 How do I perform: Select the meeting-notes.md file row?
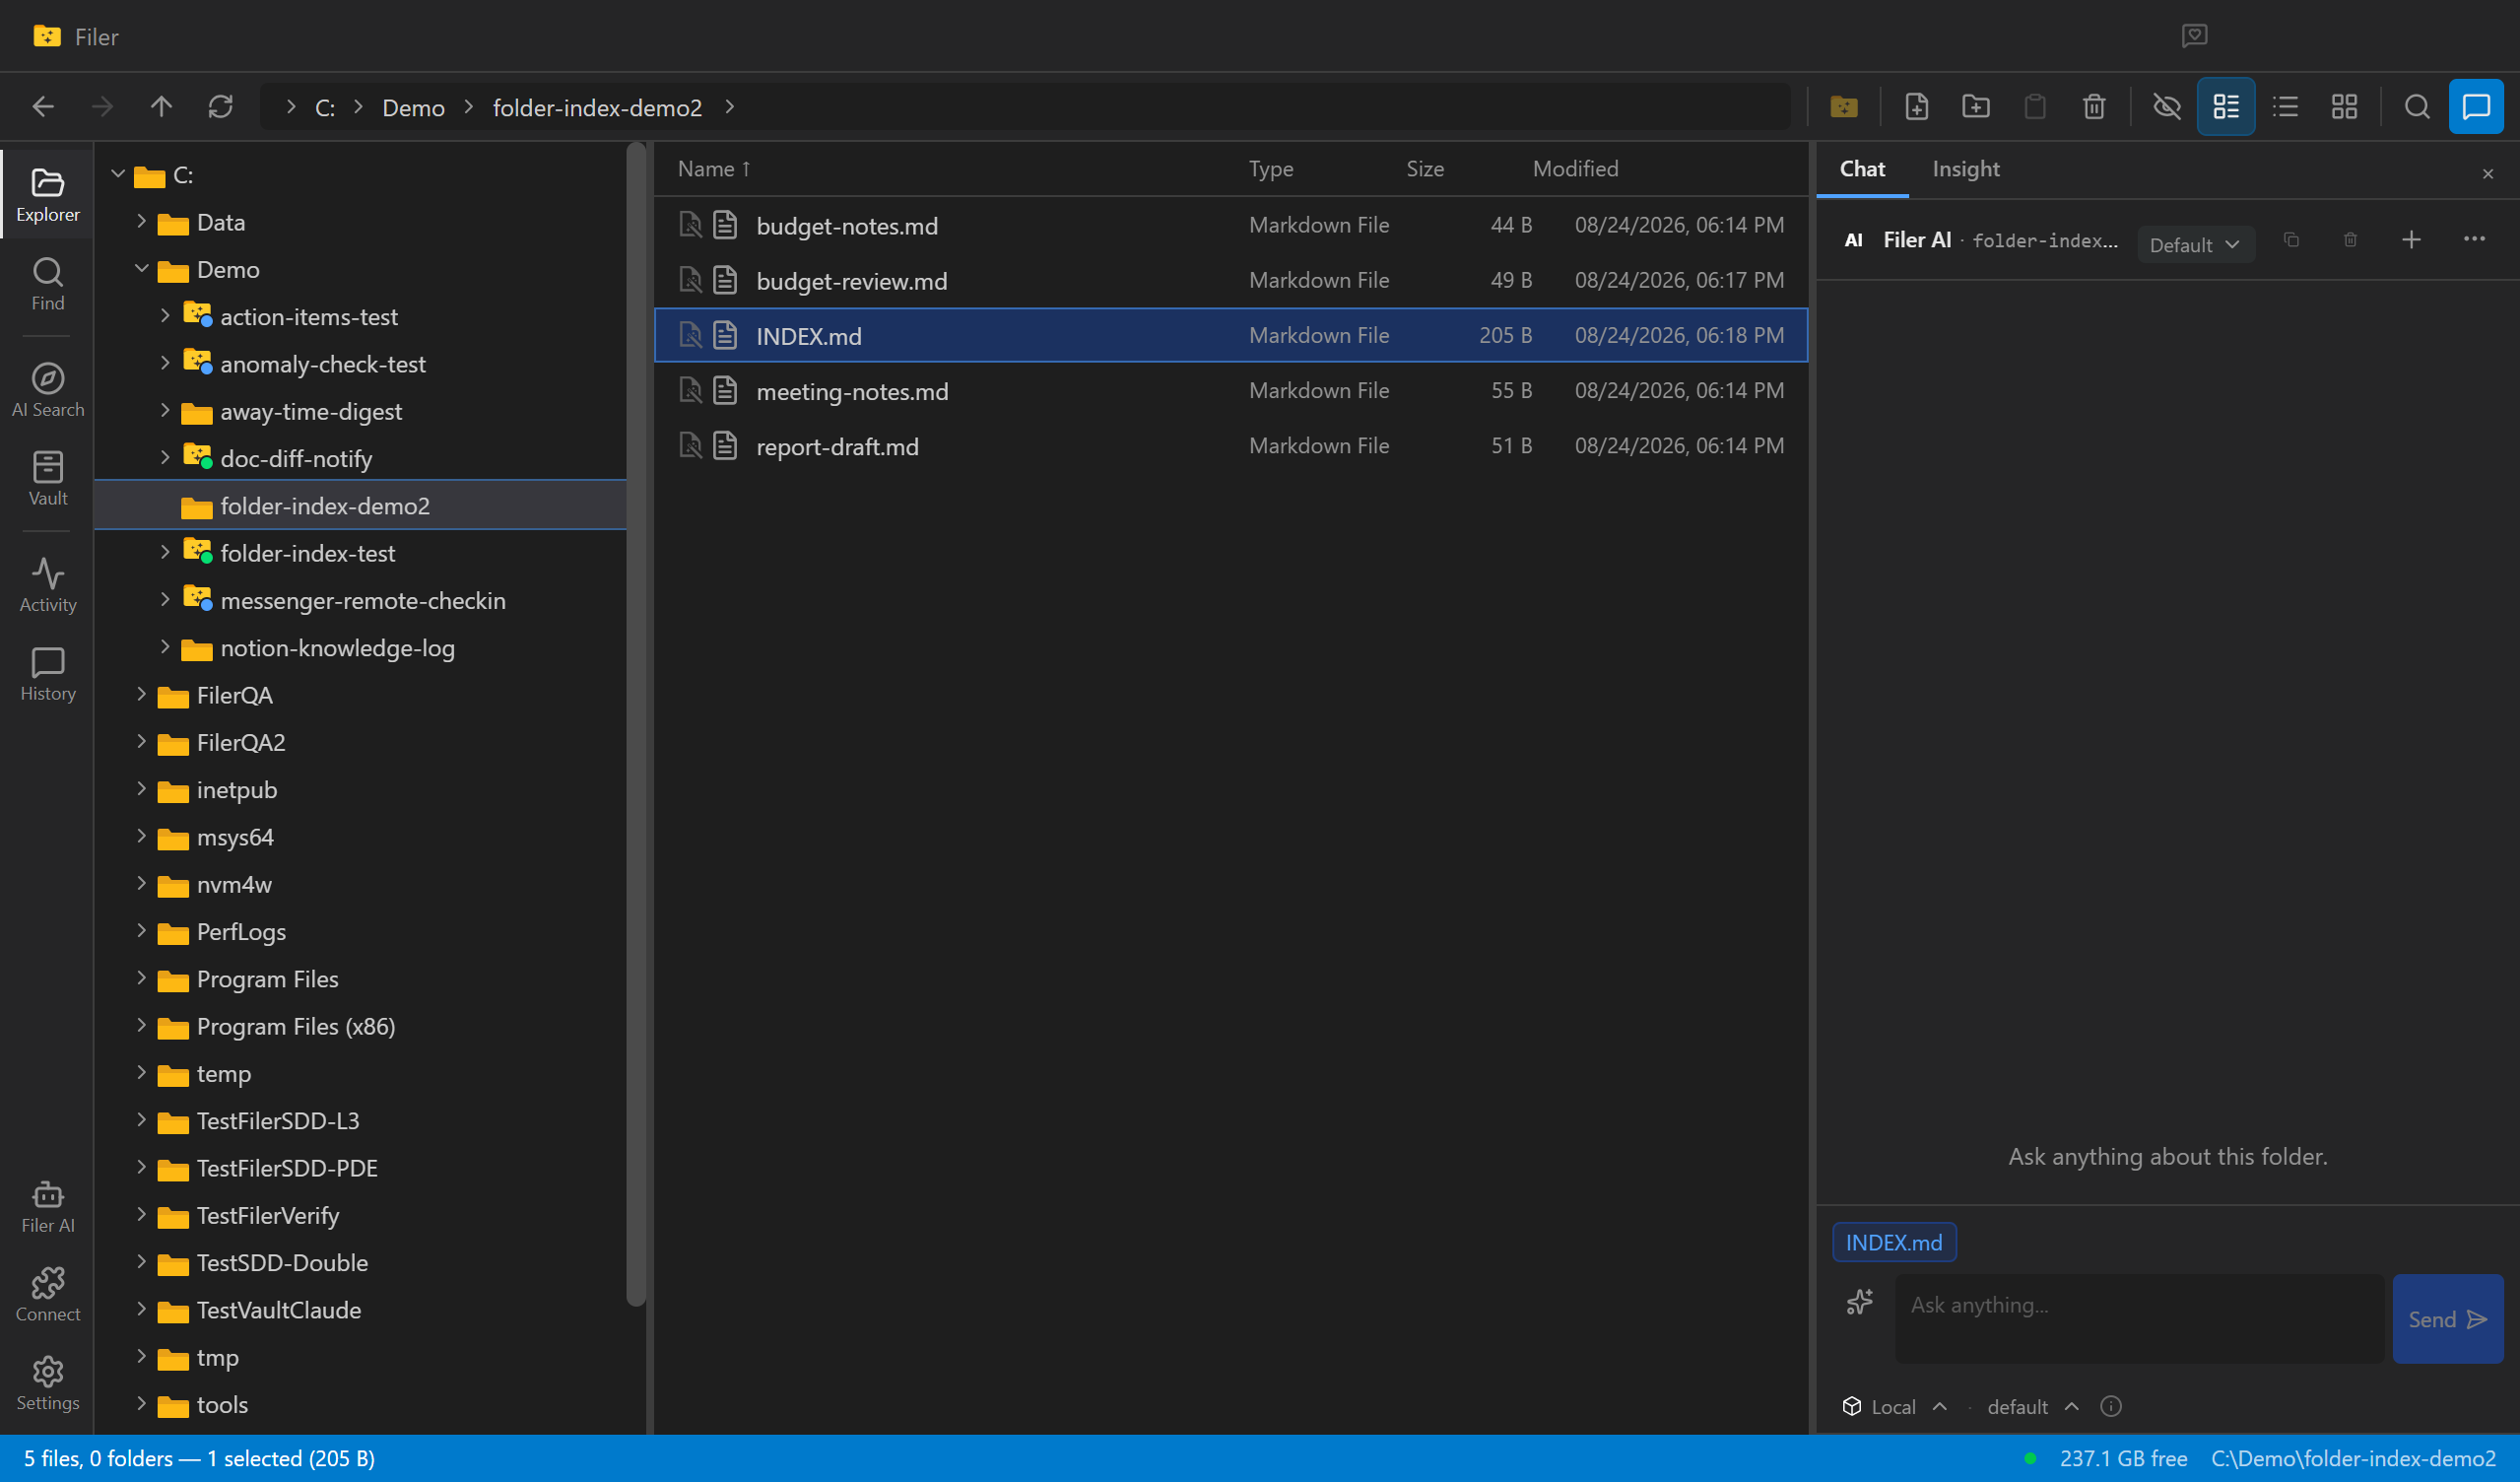click(1230, 390)
